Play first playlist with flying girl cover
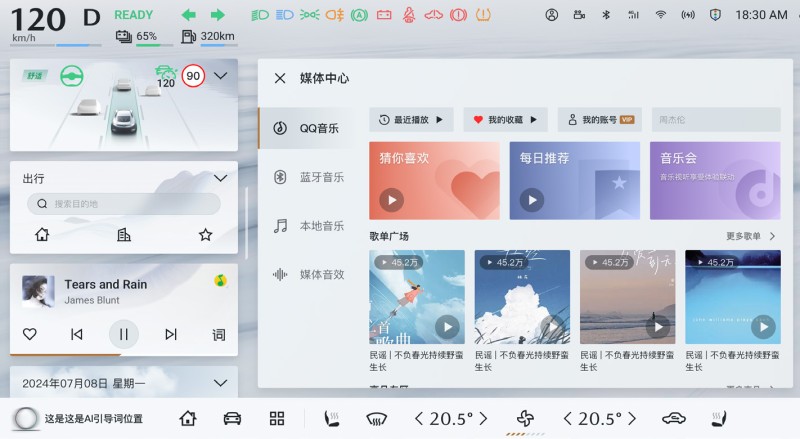Screen dimensions: 800x439 click(447, 327)
